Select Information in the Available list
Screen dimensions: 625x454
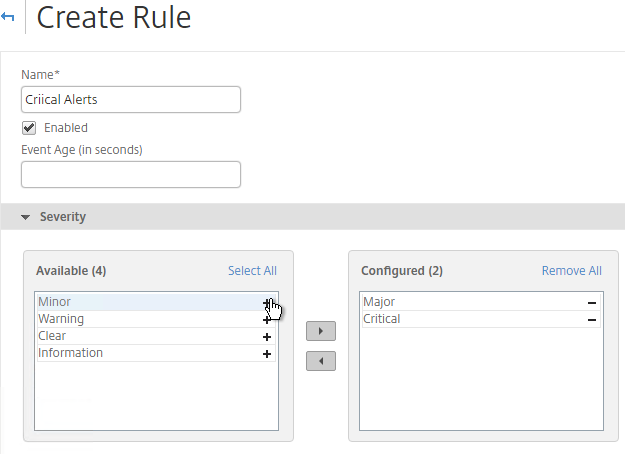click(x=156, y=353)
